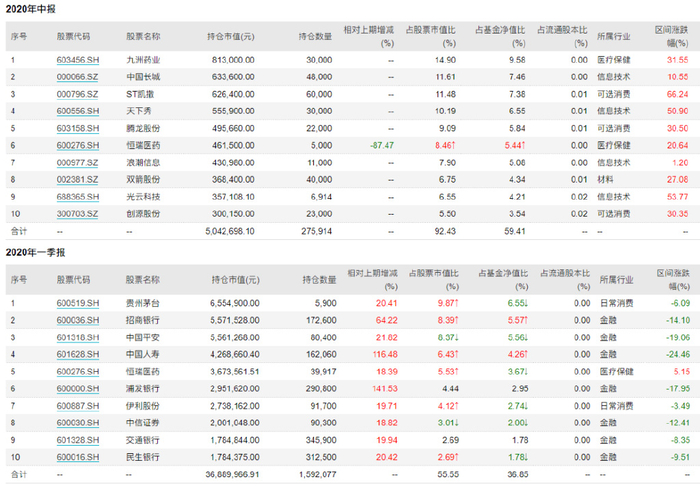This screenshot has height=486, width=700.
Task: Open stock code 601318.SH link
Action: point(78,337)
